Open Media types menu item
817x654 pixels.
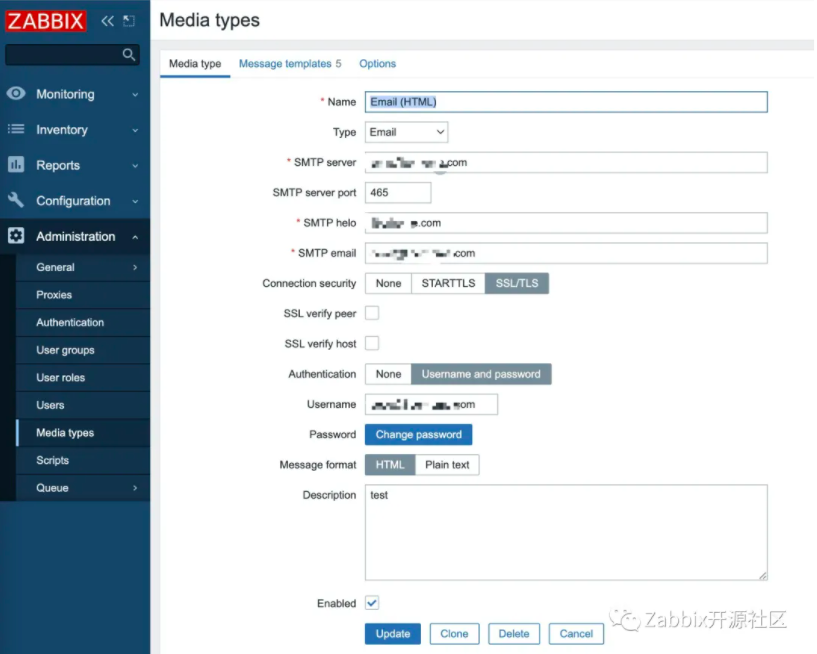(83, 433)
